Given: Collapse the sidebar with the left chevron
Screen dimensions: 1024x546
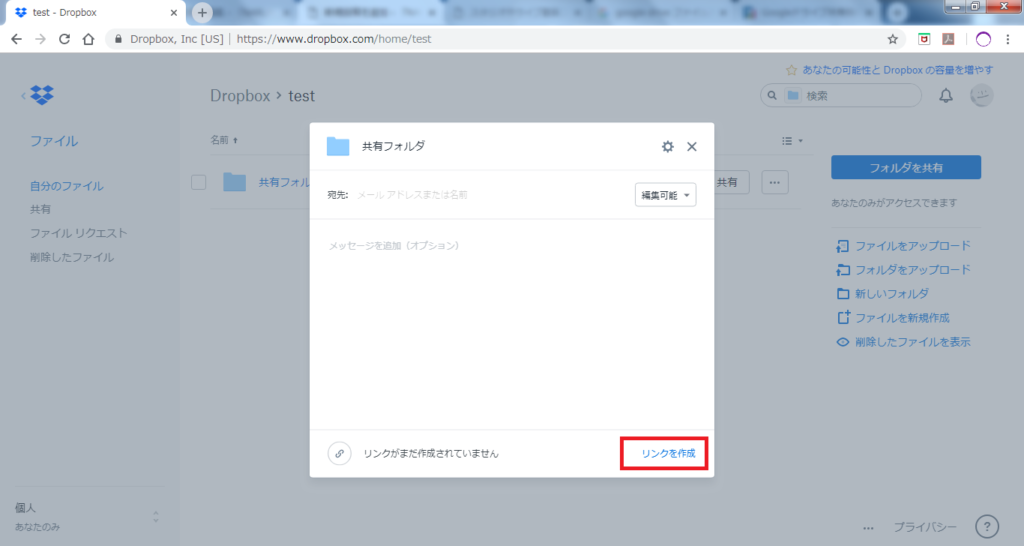Looking at the screenshot, I should point(24,95).
